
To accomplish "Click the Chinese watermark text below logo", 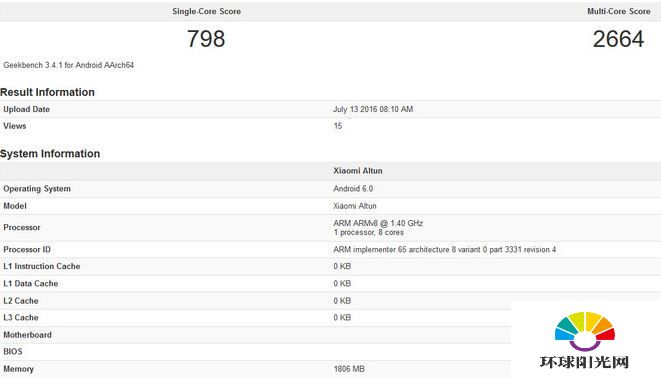I will [584, 362].
